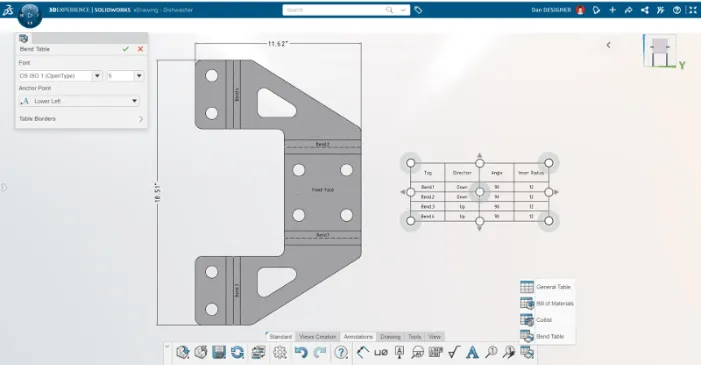Click the Redo arrow icon
701x365 pixels.
point(319,352)
